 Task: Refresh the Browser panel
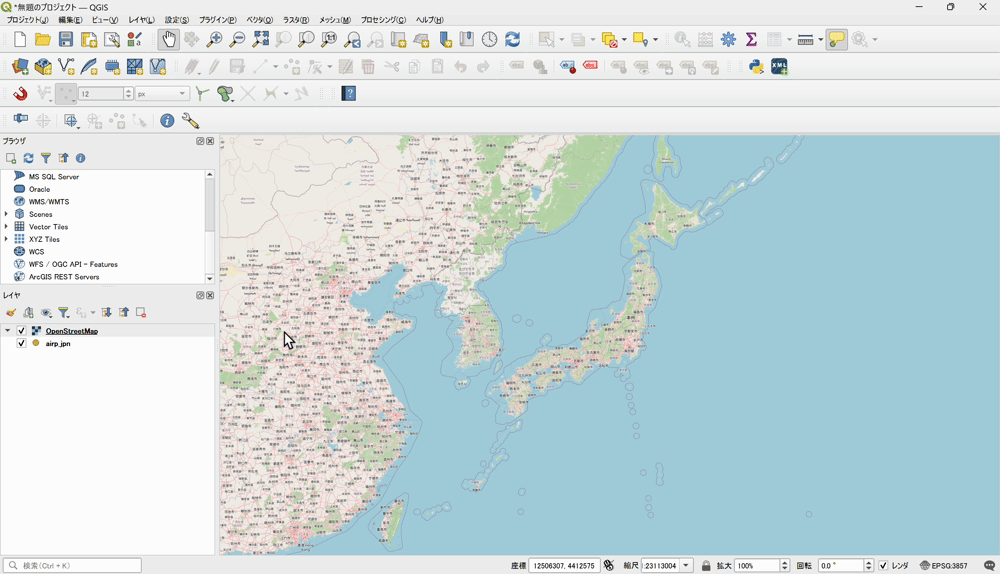coord(28,158)
